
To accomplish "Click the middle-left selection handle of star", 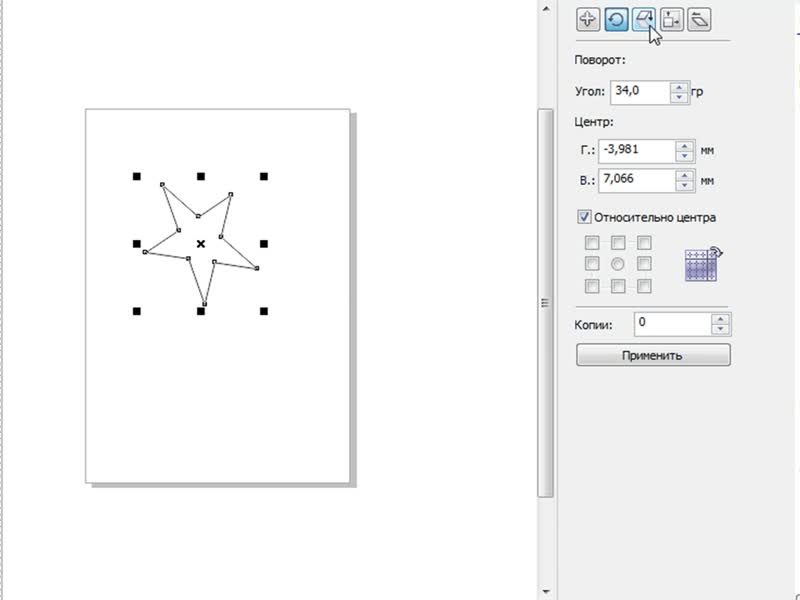I will point(137,244).
